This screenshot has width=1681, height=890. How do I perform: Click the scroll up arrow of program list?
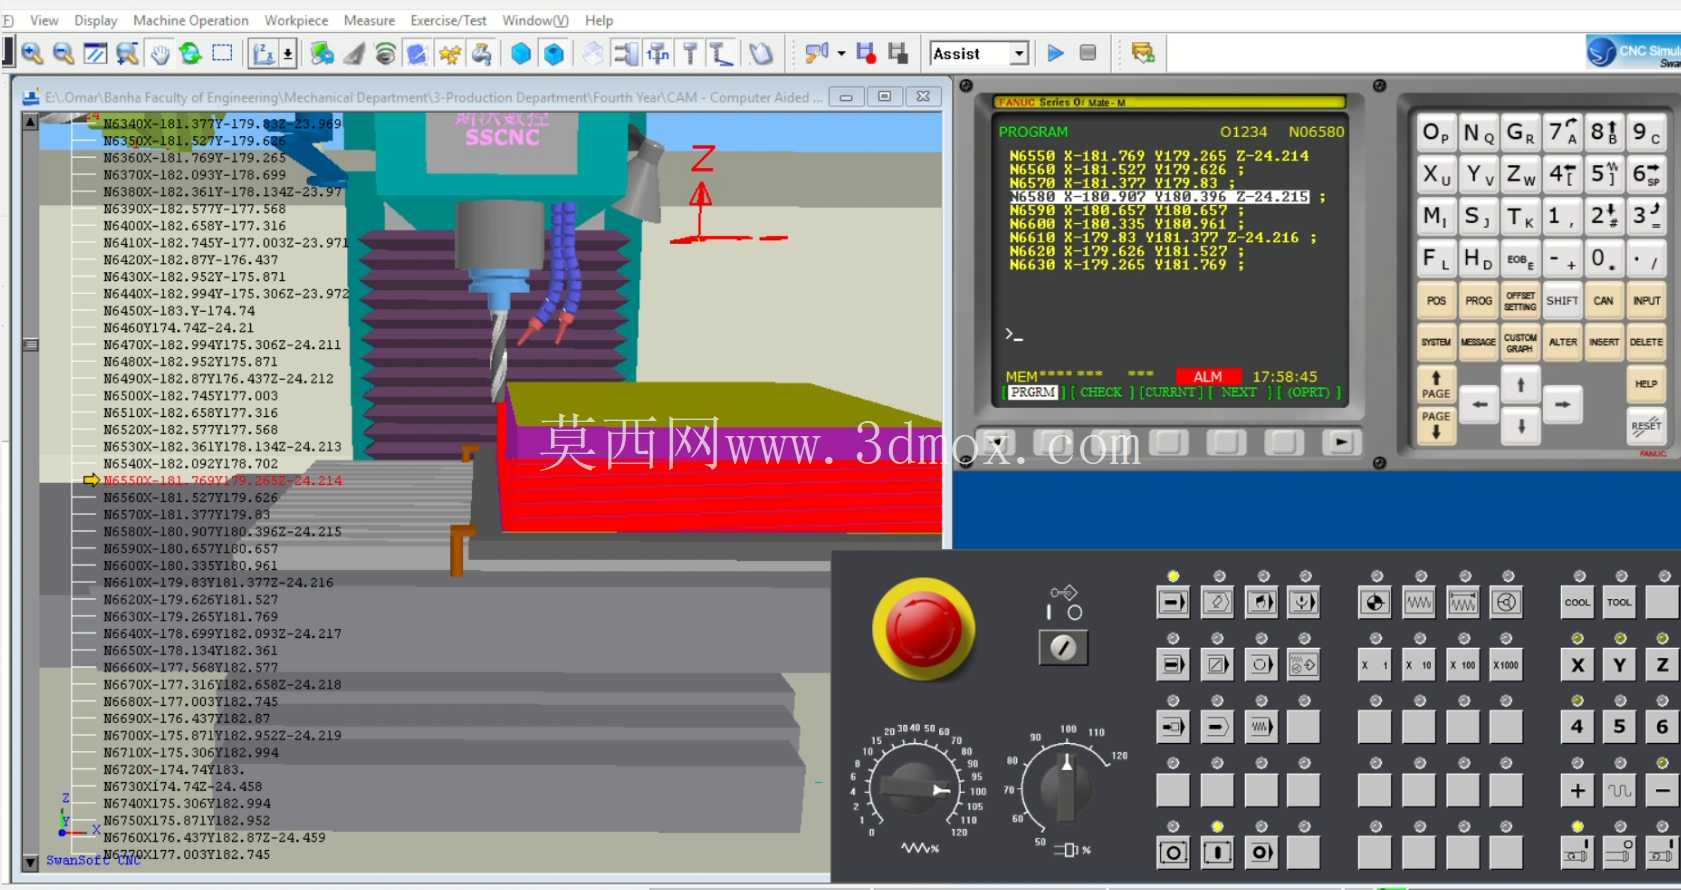(x=30, y=122)
